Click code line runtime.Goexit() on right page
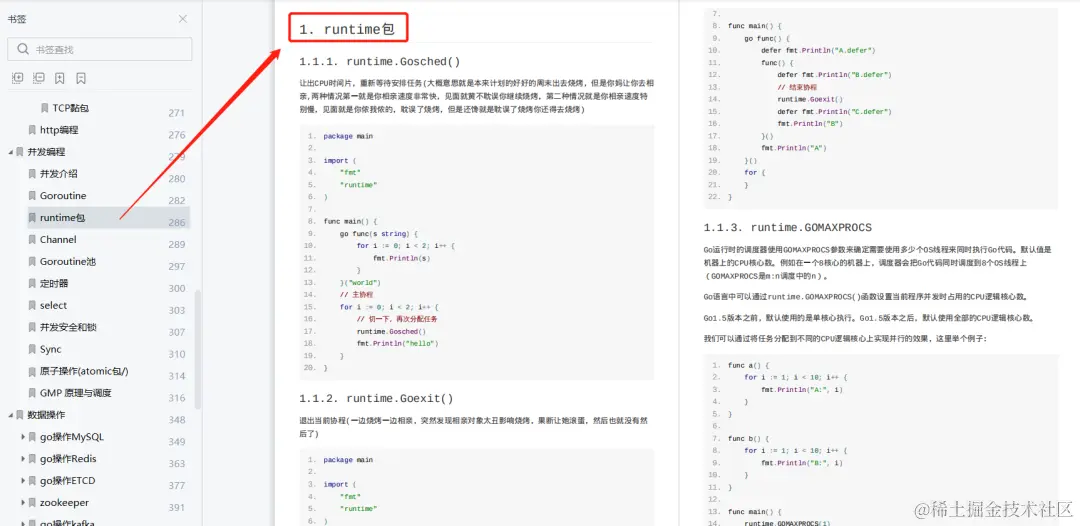This screenshot has width=1080, height=526. tap(809, 99)
